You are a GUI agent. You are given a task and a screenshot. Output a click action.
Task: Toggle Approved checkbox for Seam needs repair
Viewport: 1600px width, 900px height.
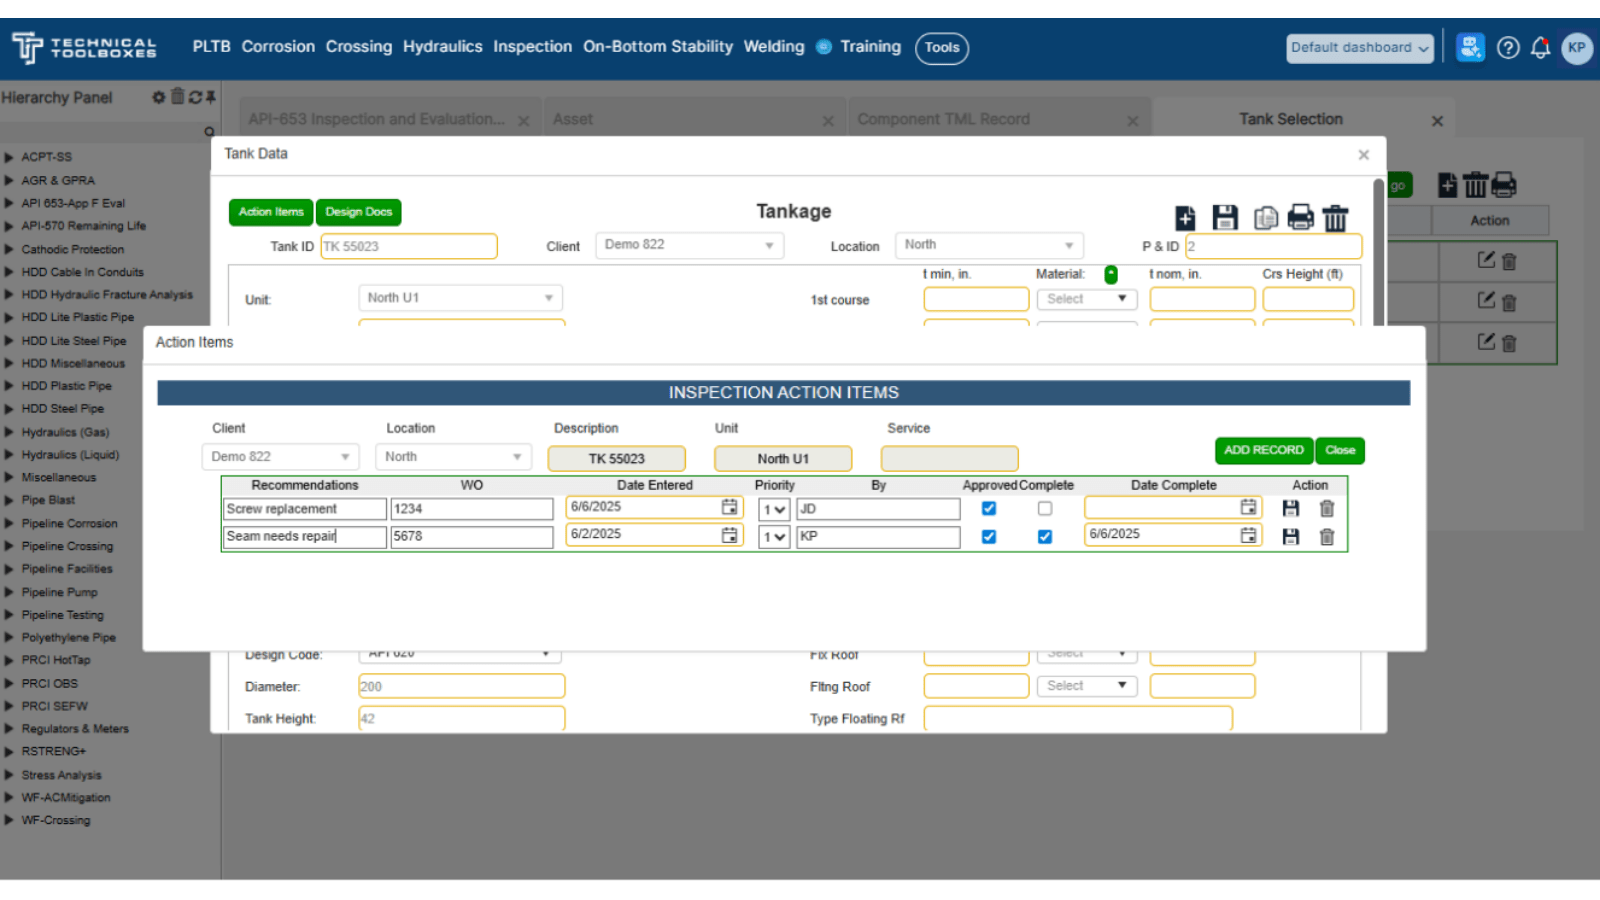coord(989,537)
